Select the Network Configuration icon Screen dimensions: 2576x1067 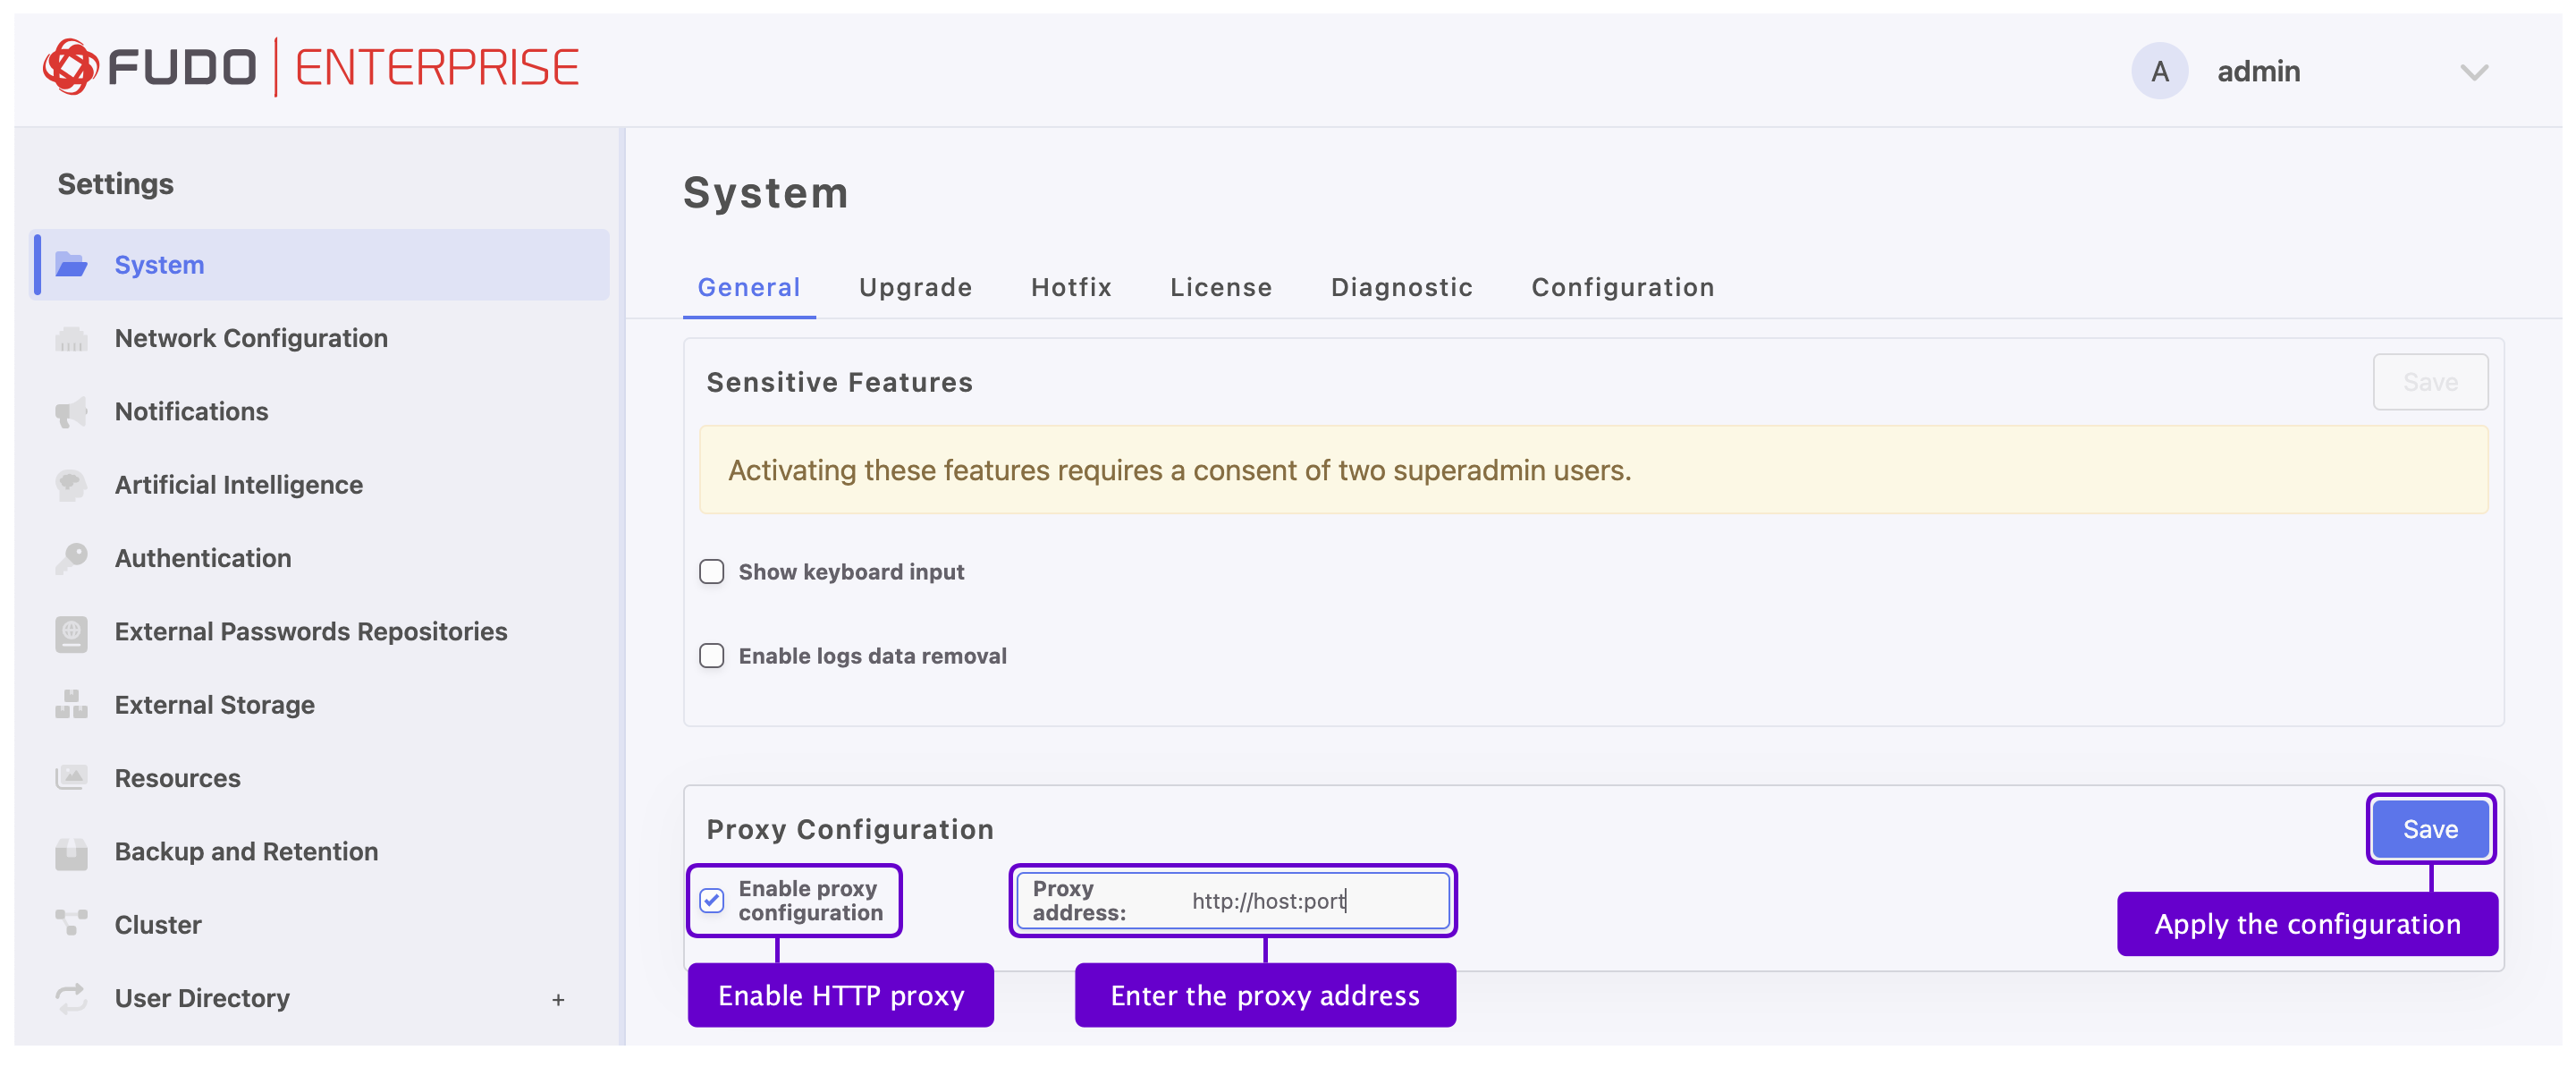(x=70, y=338)
